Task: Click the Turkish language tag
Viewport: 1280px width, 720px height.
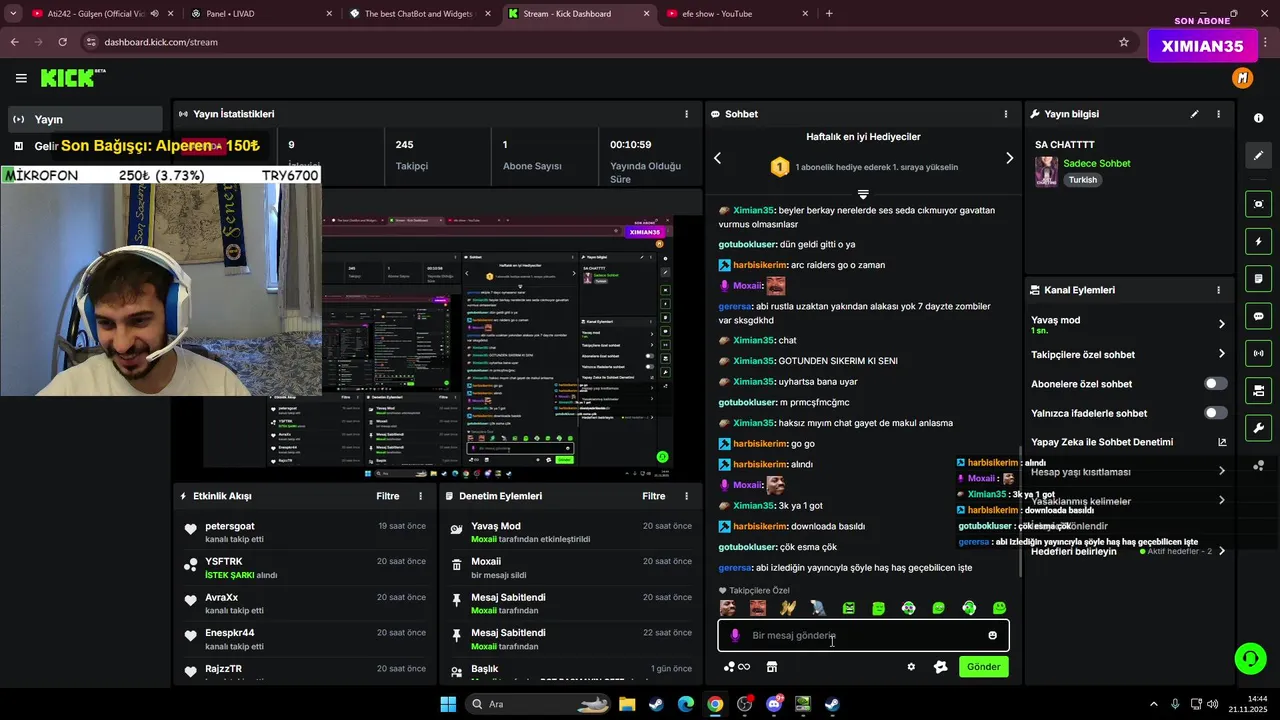Action: [1082, 180]
